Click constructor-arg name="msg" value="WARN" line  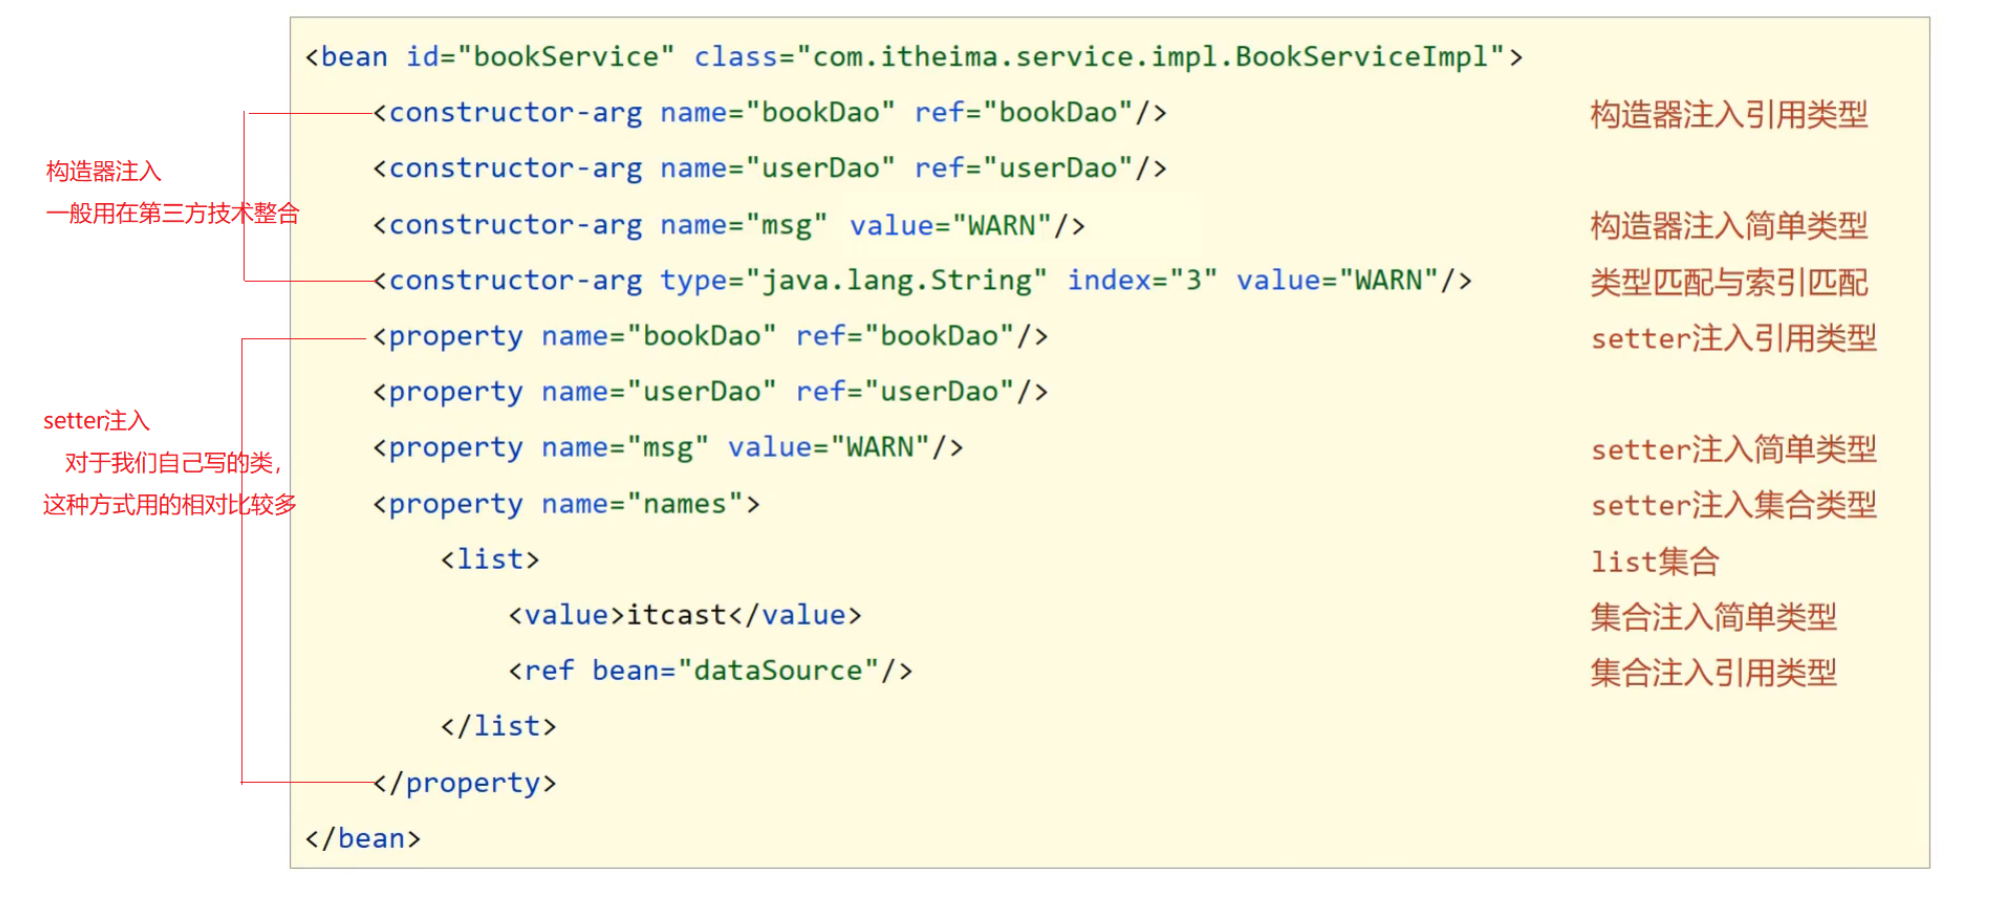(x=729, y=225)
